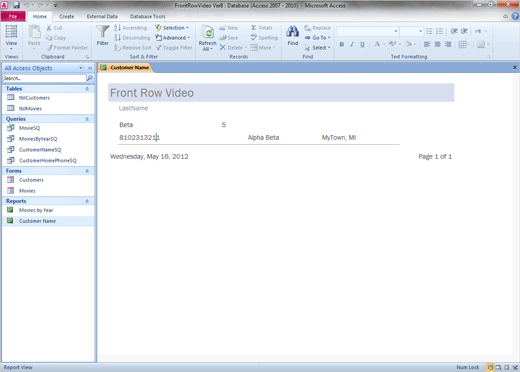This screenshot has width=520, height=372.
Task: Toggle Italic text formatting
Action: point(352,44)
